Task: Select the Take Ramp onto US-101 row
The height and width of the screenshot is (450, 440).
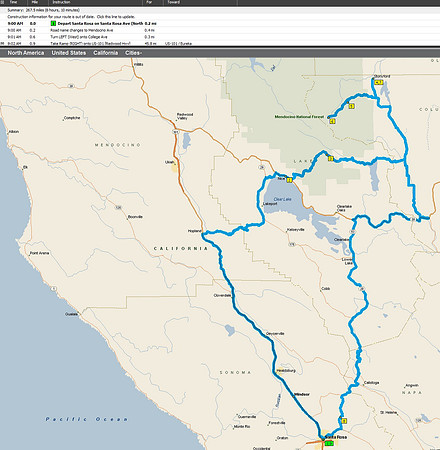Action: click(x=220, y=43)
